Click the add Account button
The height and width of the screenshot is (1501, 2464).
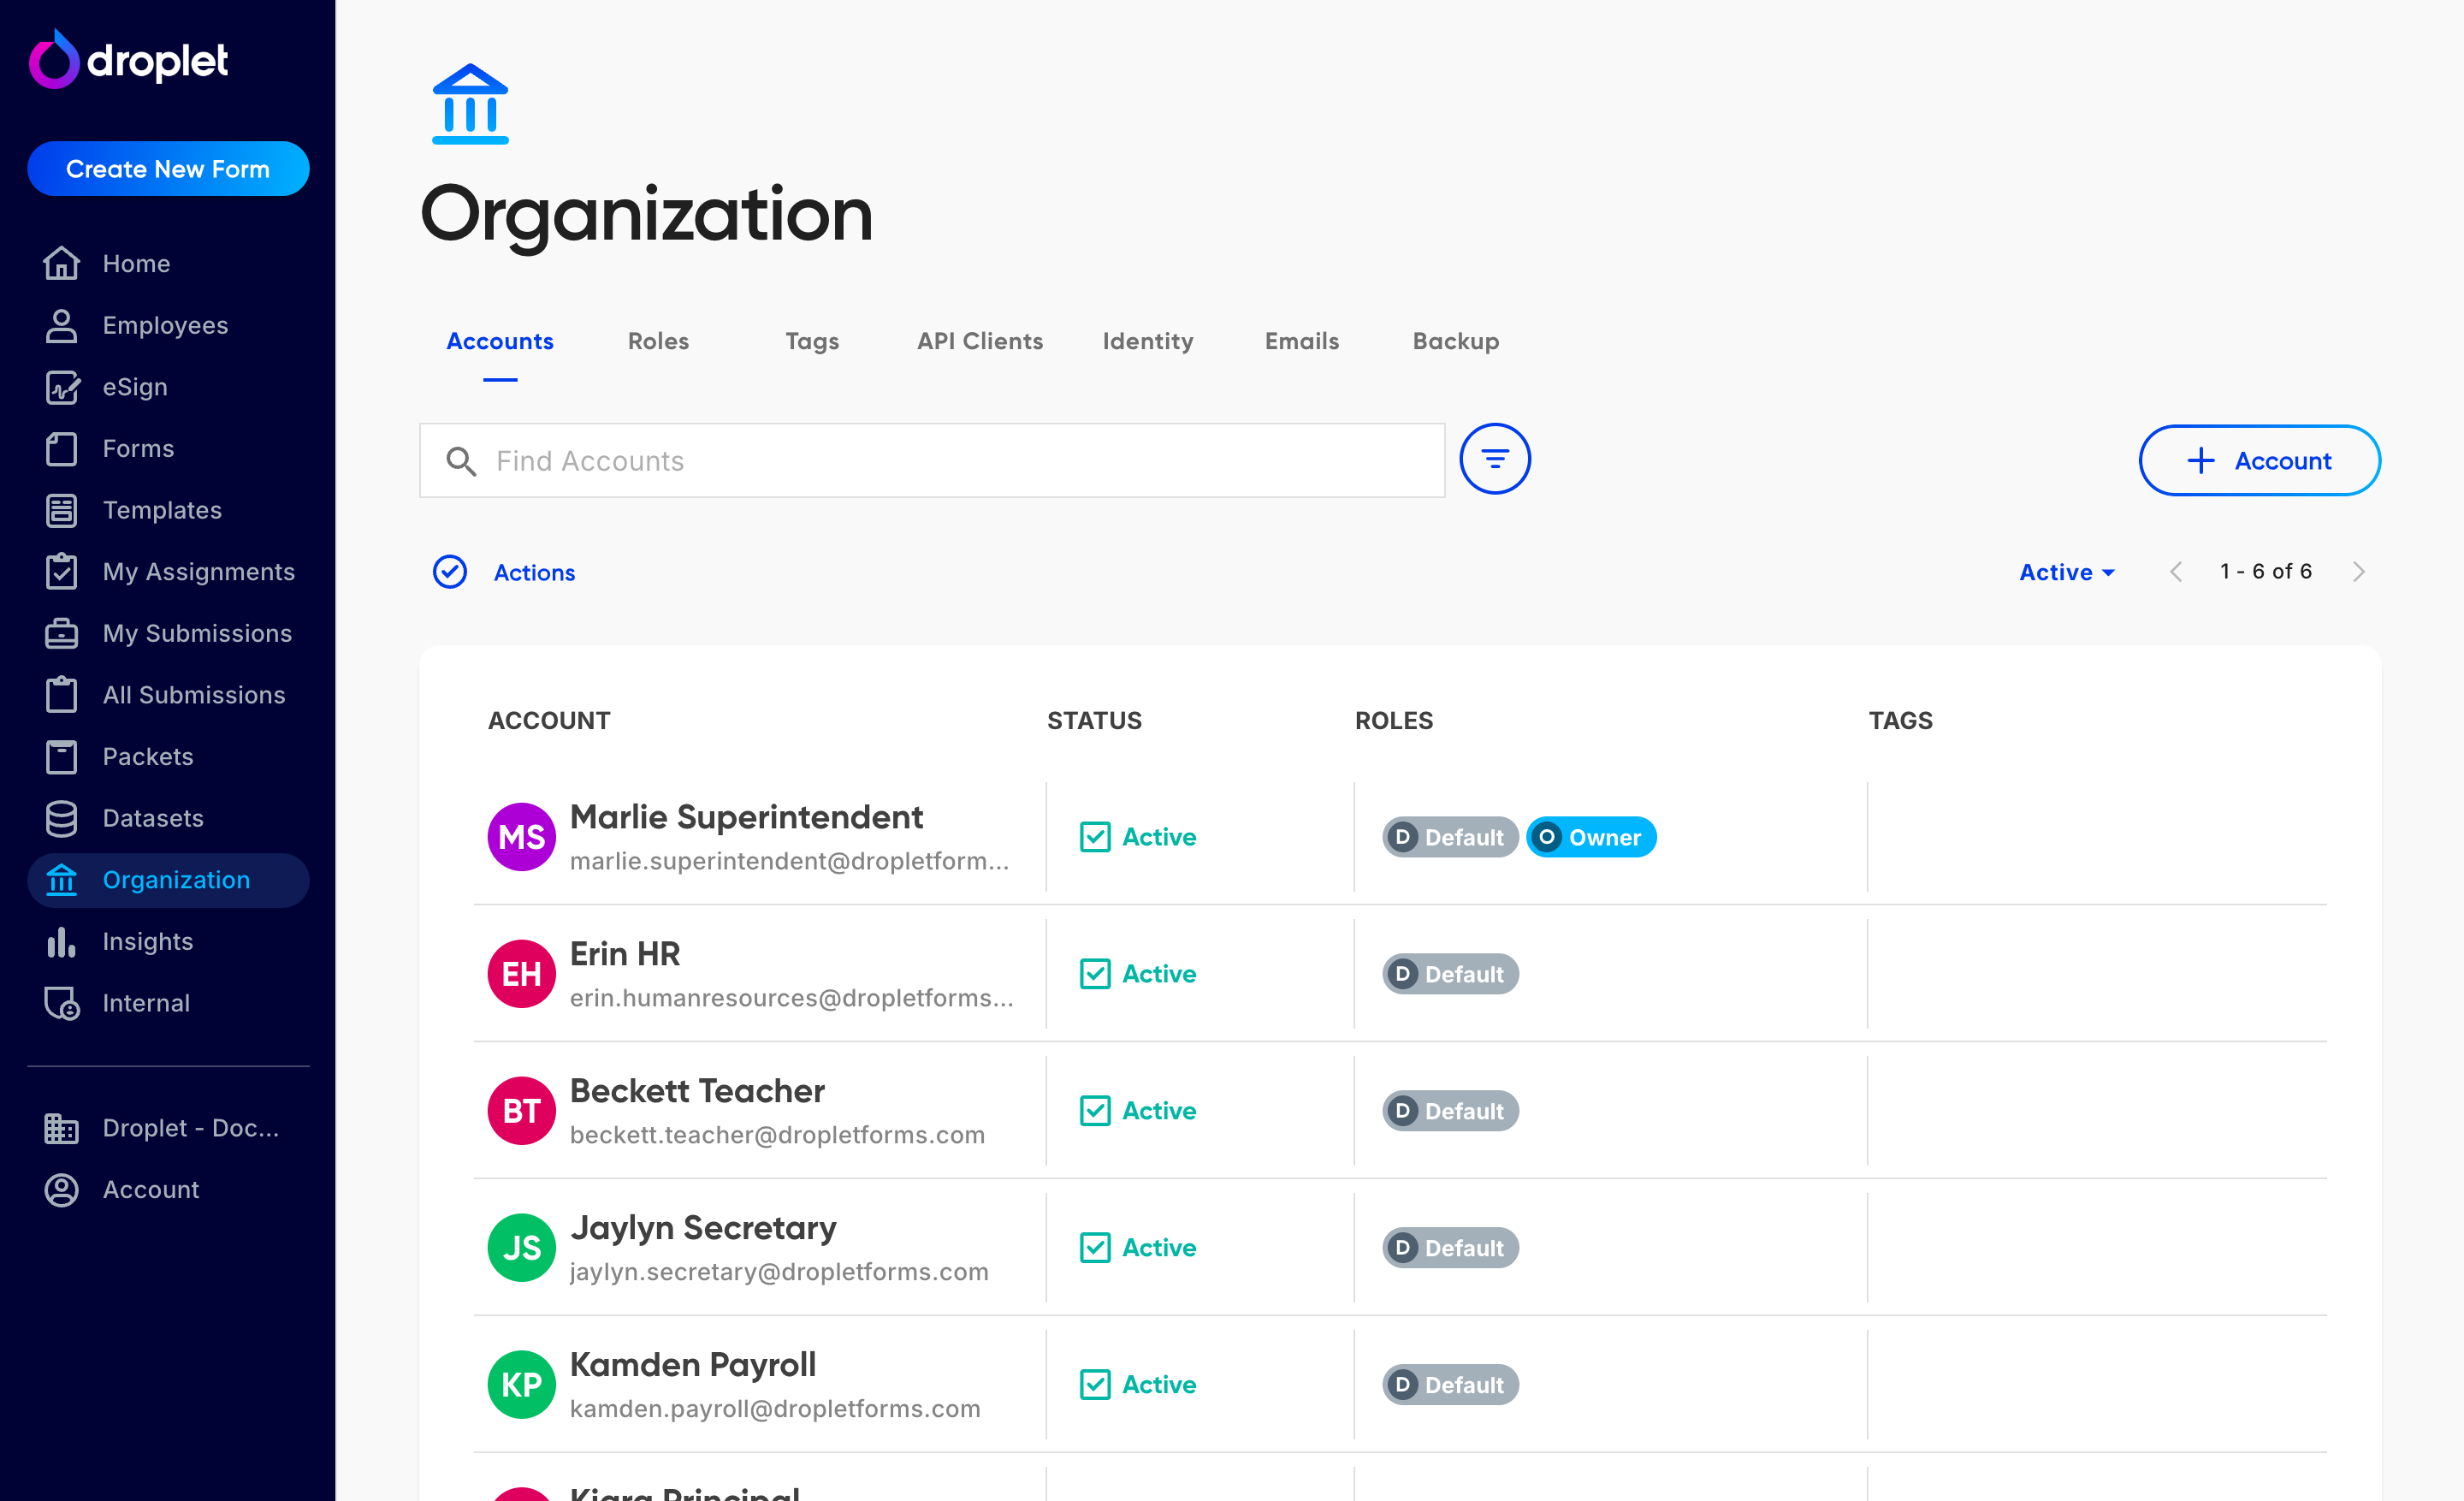click(x=2259, y=460)
